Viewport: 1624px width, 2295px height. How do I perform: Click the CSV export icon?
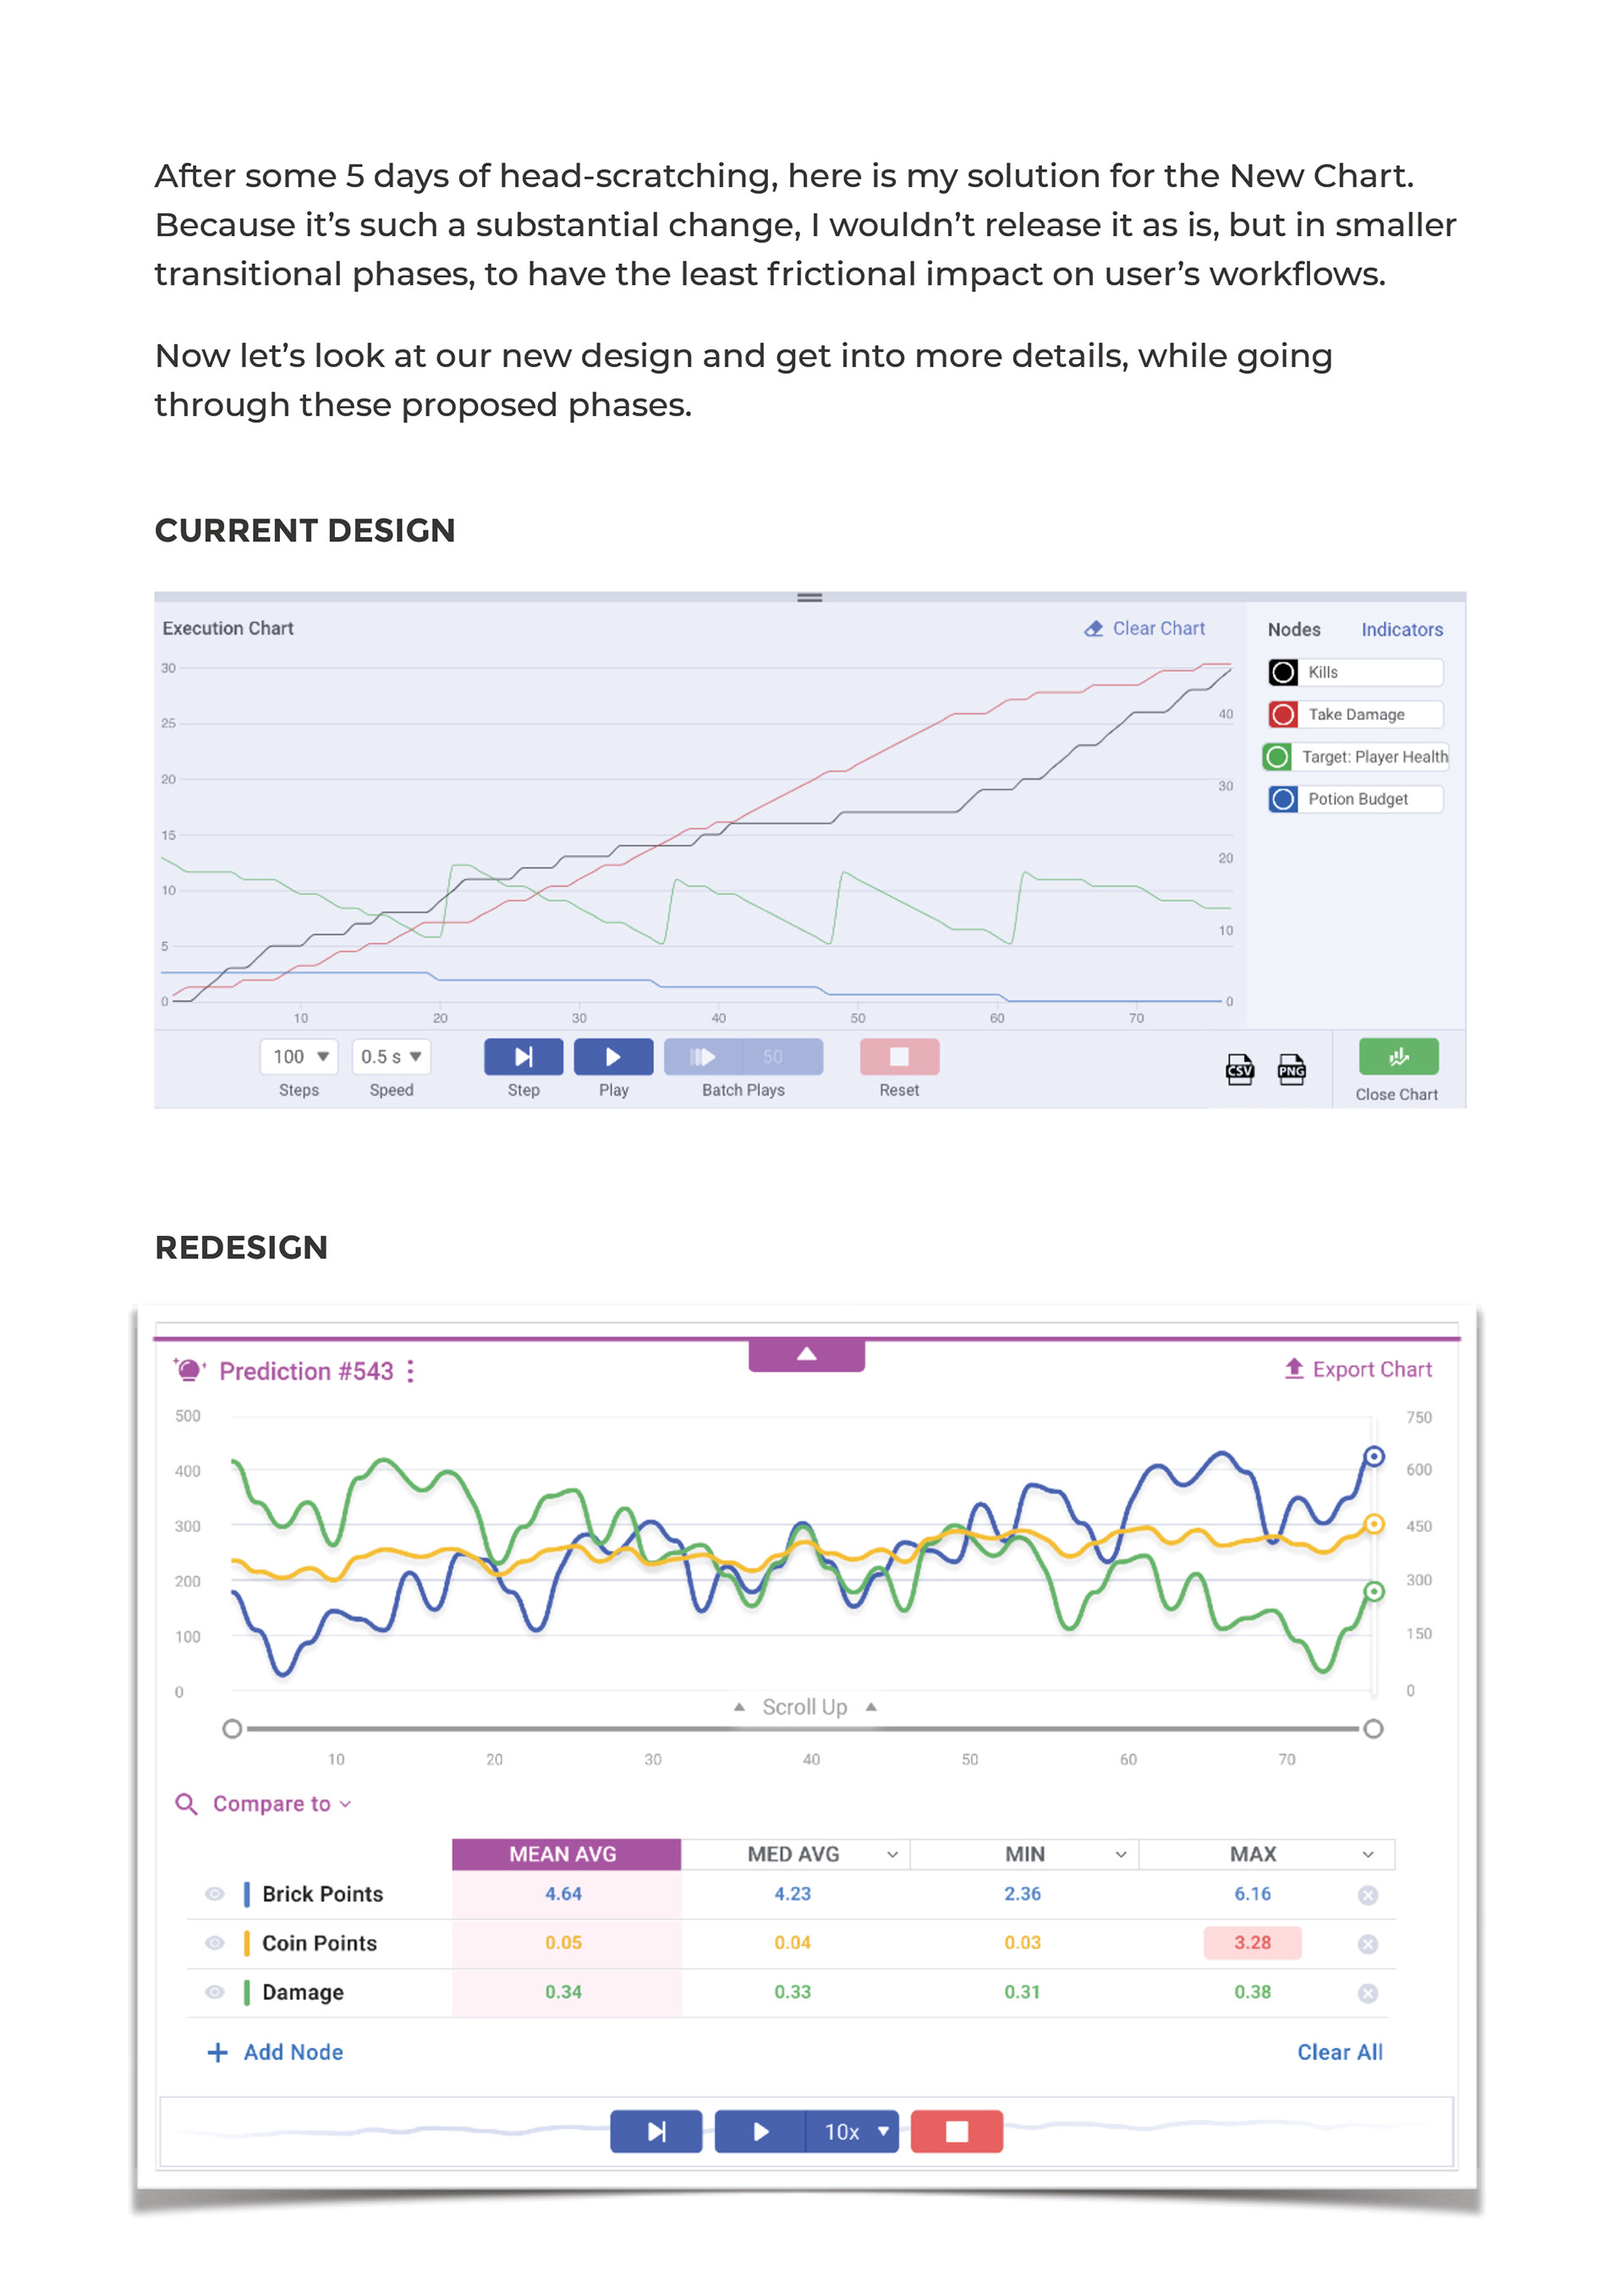[1239, 1069]
